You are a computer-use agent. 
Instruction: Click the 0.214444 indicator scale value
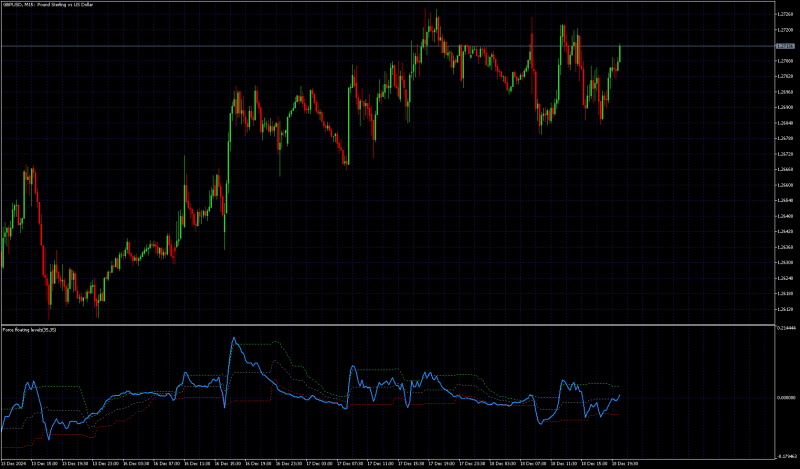pyautogui.click(x=785, y=329)
